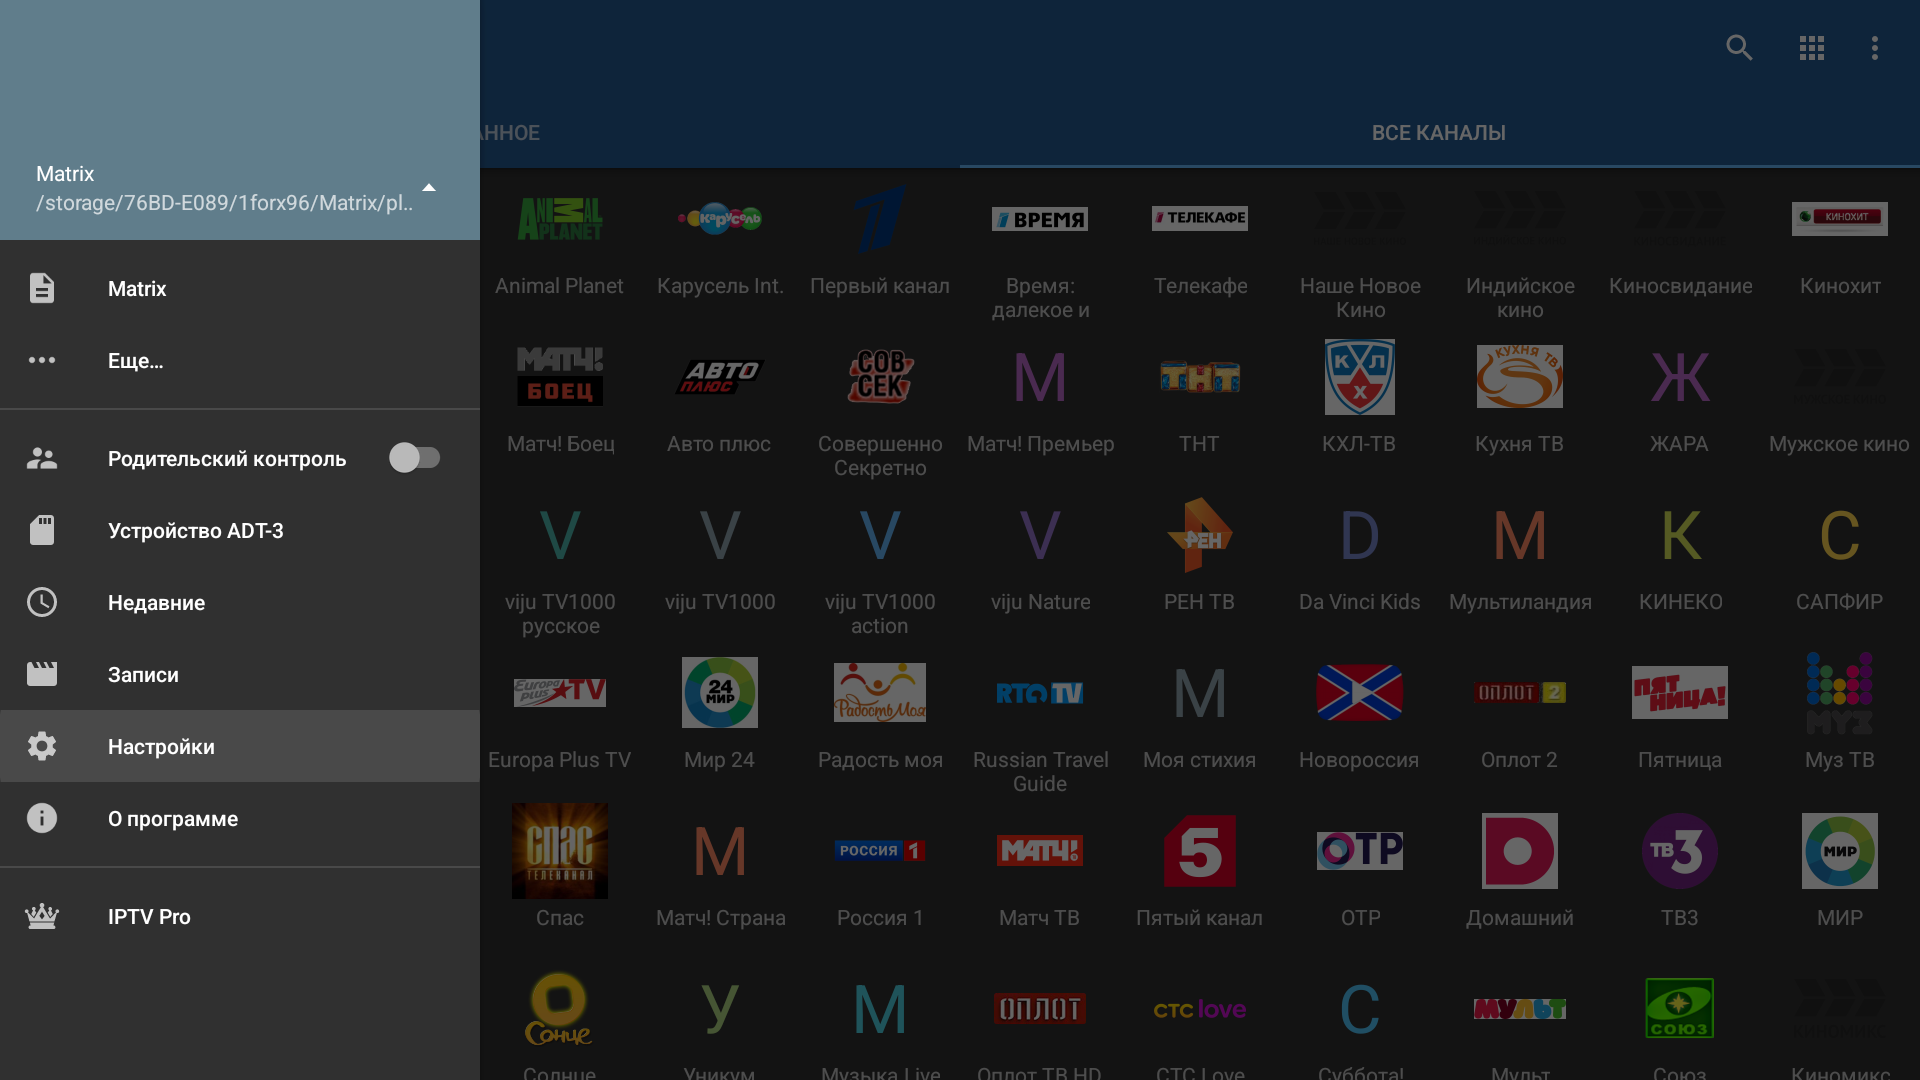The image size is (1920, 1080).
Task: Switch to the ВСЕ КАНАЛЫ tab
Action: [1438, 133]
